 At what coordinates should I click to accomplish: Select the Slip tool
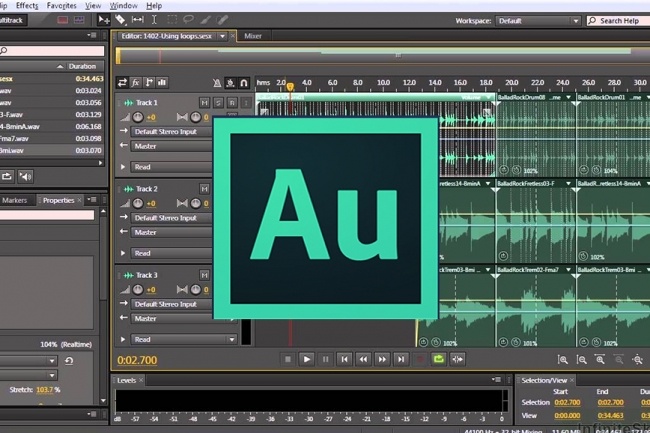(137, 19)
